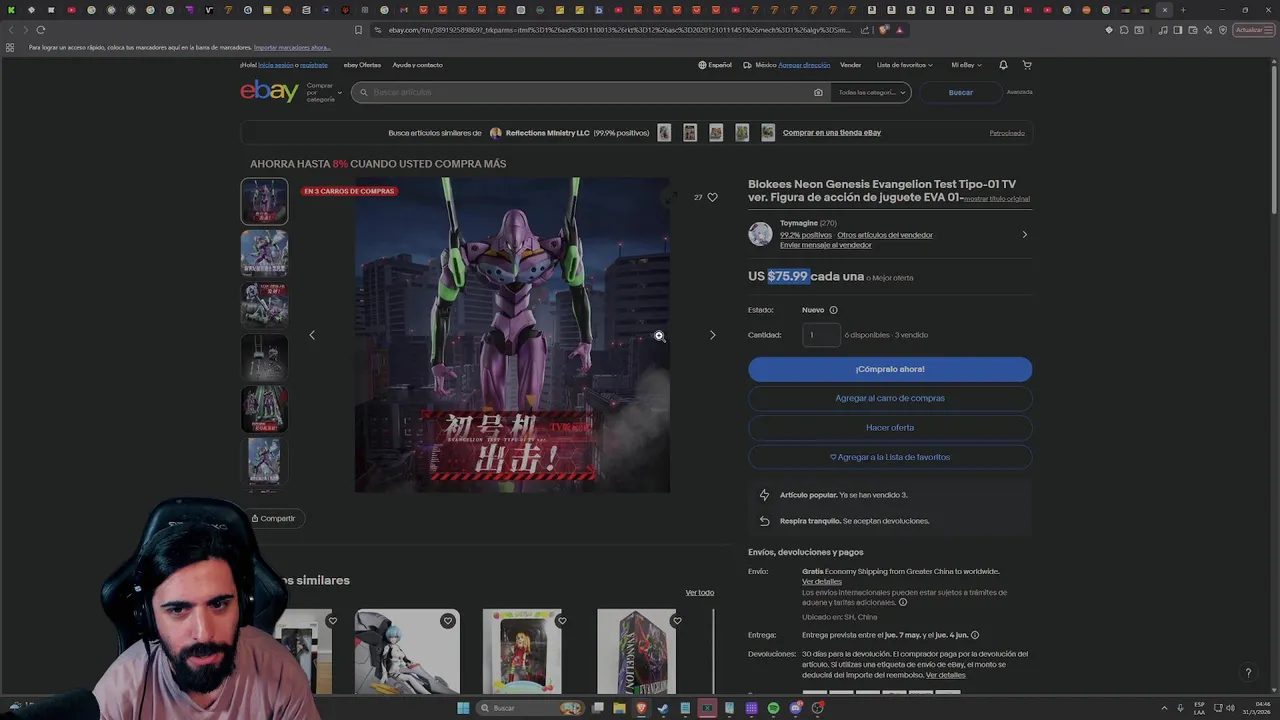The image size is (1280, 720).
Task: Click 'Enviar mensaje al vendedor' link
Action: point(826,245)
